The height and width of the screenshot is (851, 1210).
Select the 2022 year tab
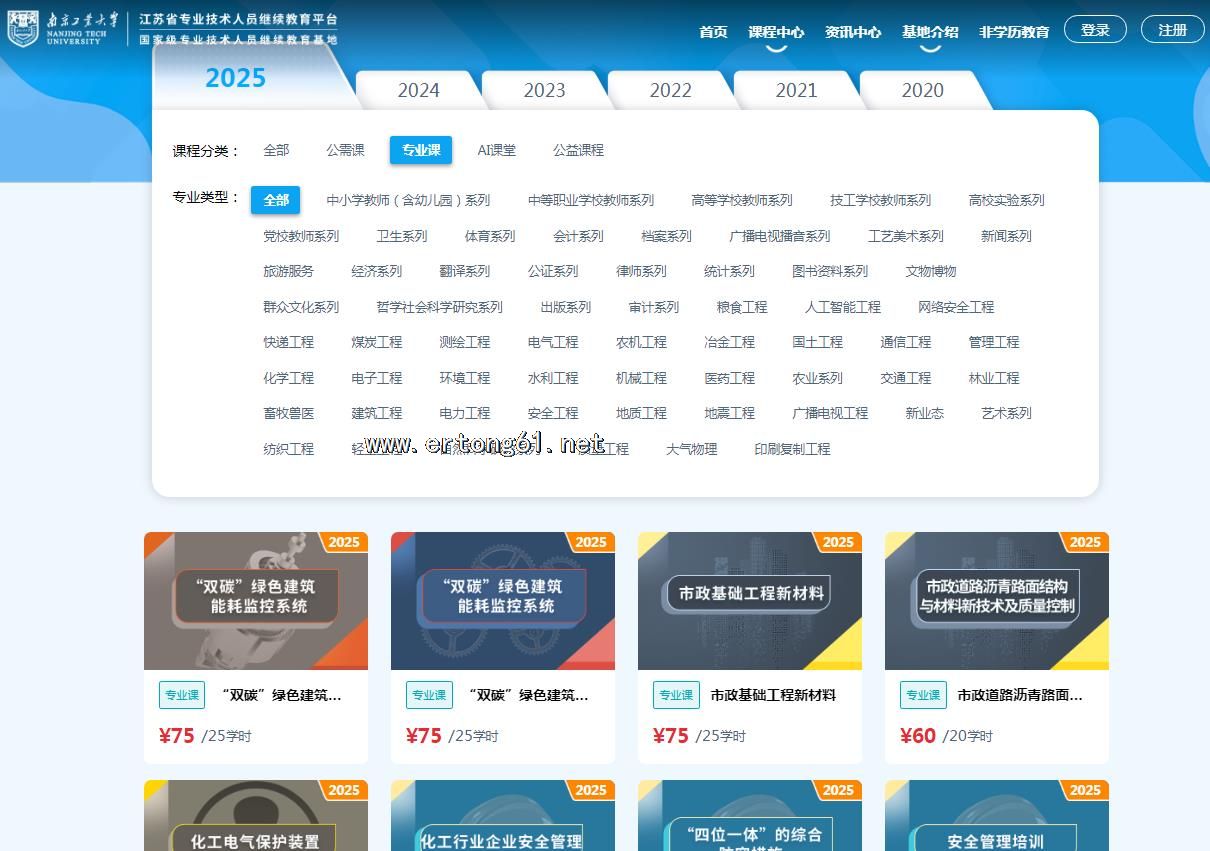[670, 90]
